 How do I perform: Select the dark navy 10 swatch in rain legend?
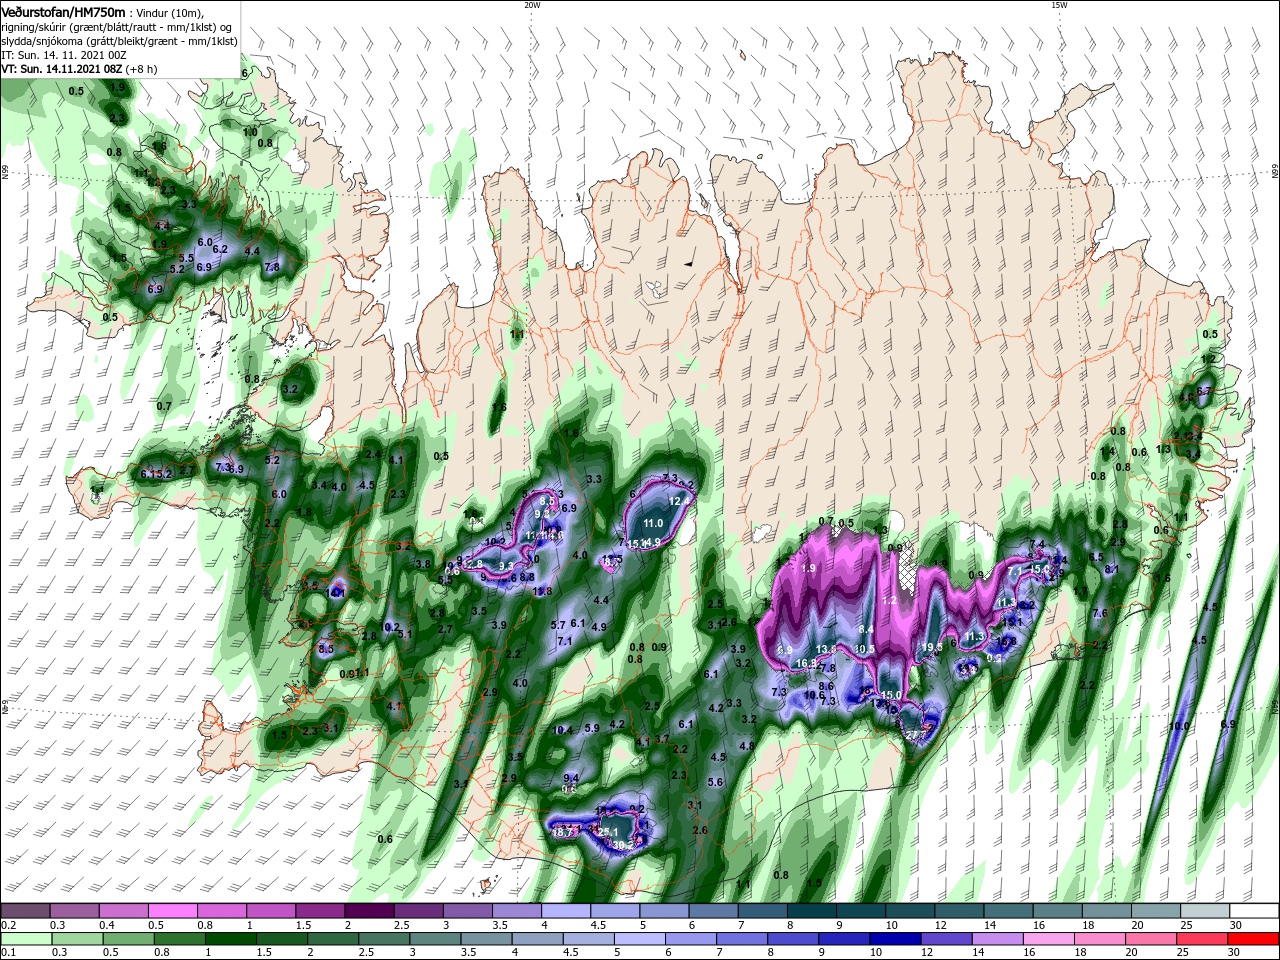[x=895, y=939]
